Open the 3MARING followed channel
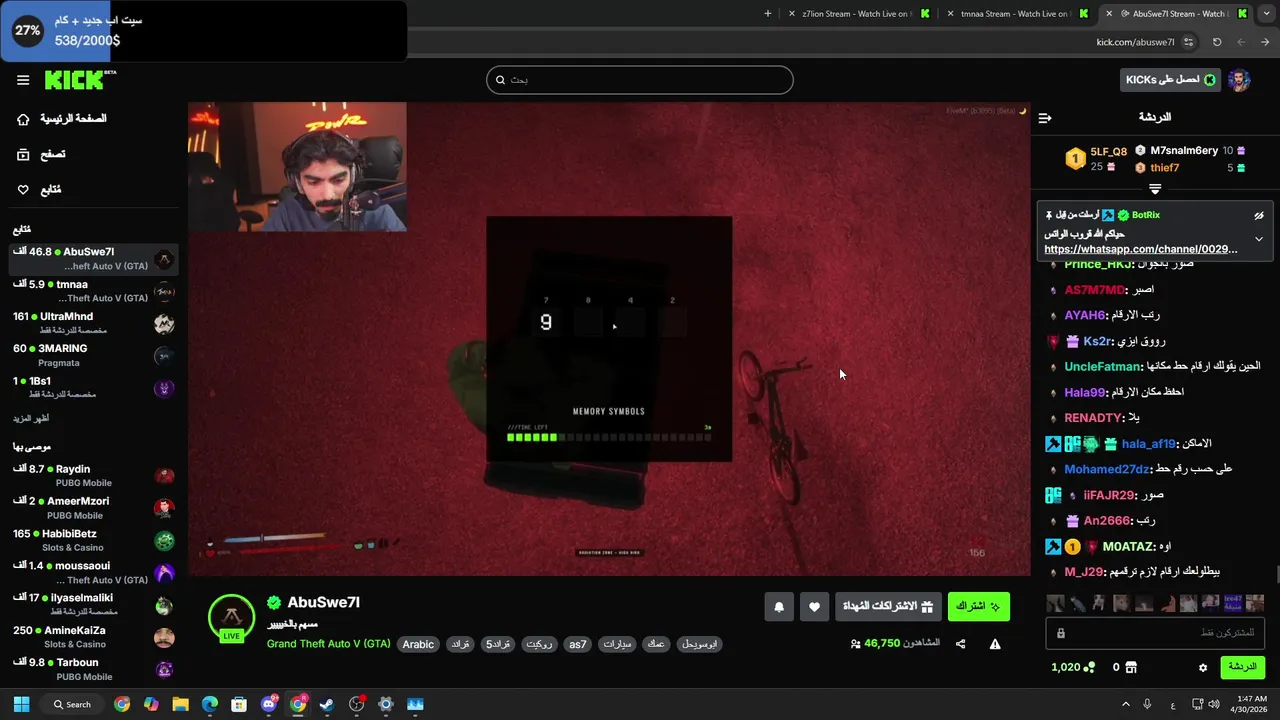Screen dimensions: 1280x720 tap(93, 355)
